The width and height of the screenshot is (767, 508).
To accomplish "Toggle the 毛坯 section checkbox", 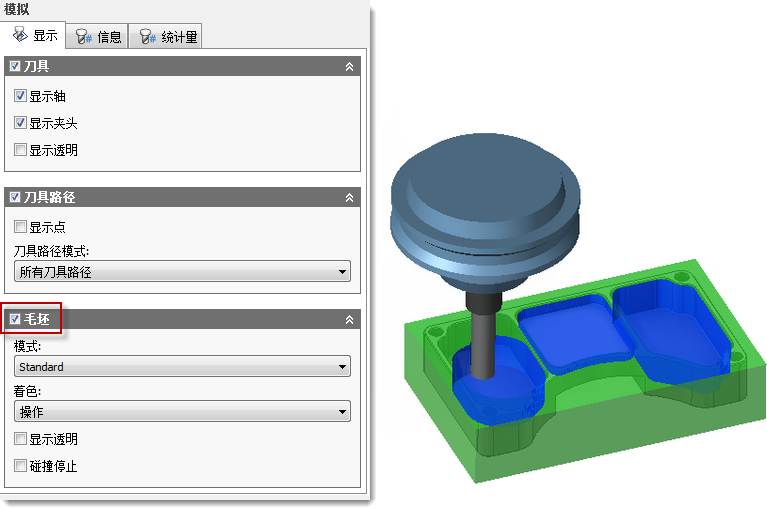I will click(x=15, y=319).
